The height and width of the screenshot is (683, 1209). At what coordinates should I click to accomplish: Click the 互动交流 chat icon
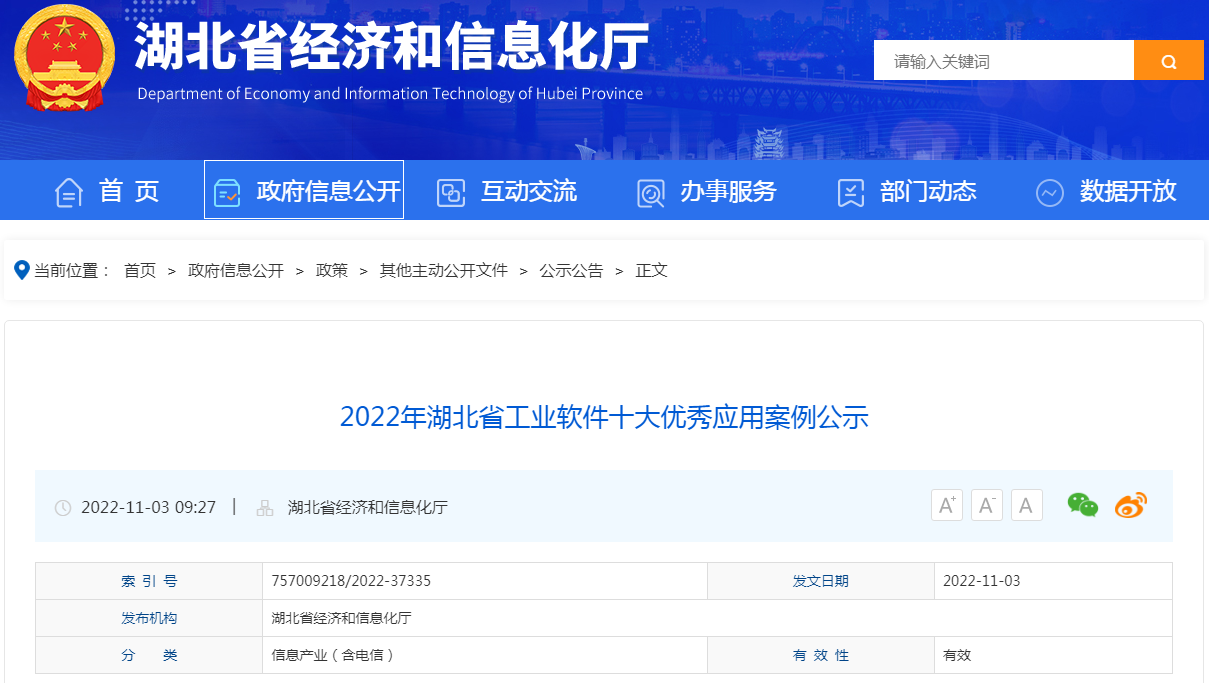[x=451, y=190]
